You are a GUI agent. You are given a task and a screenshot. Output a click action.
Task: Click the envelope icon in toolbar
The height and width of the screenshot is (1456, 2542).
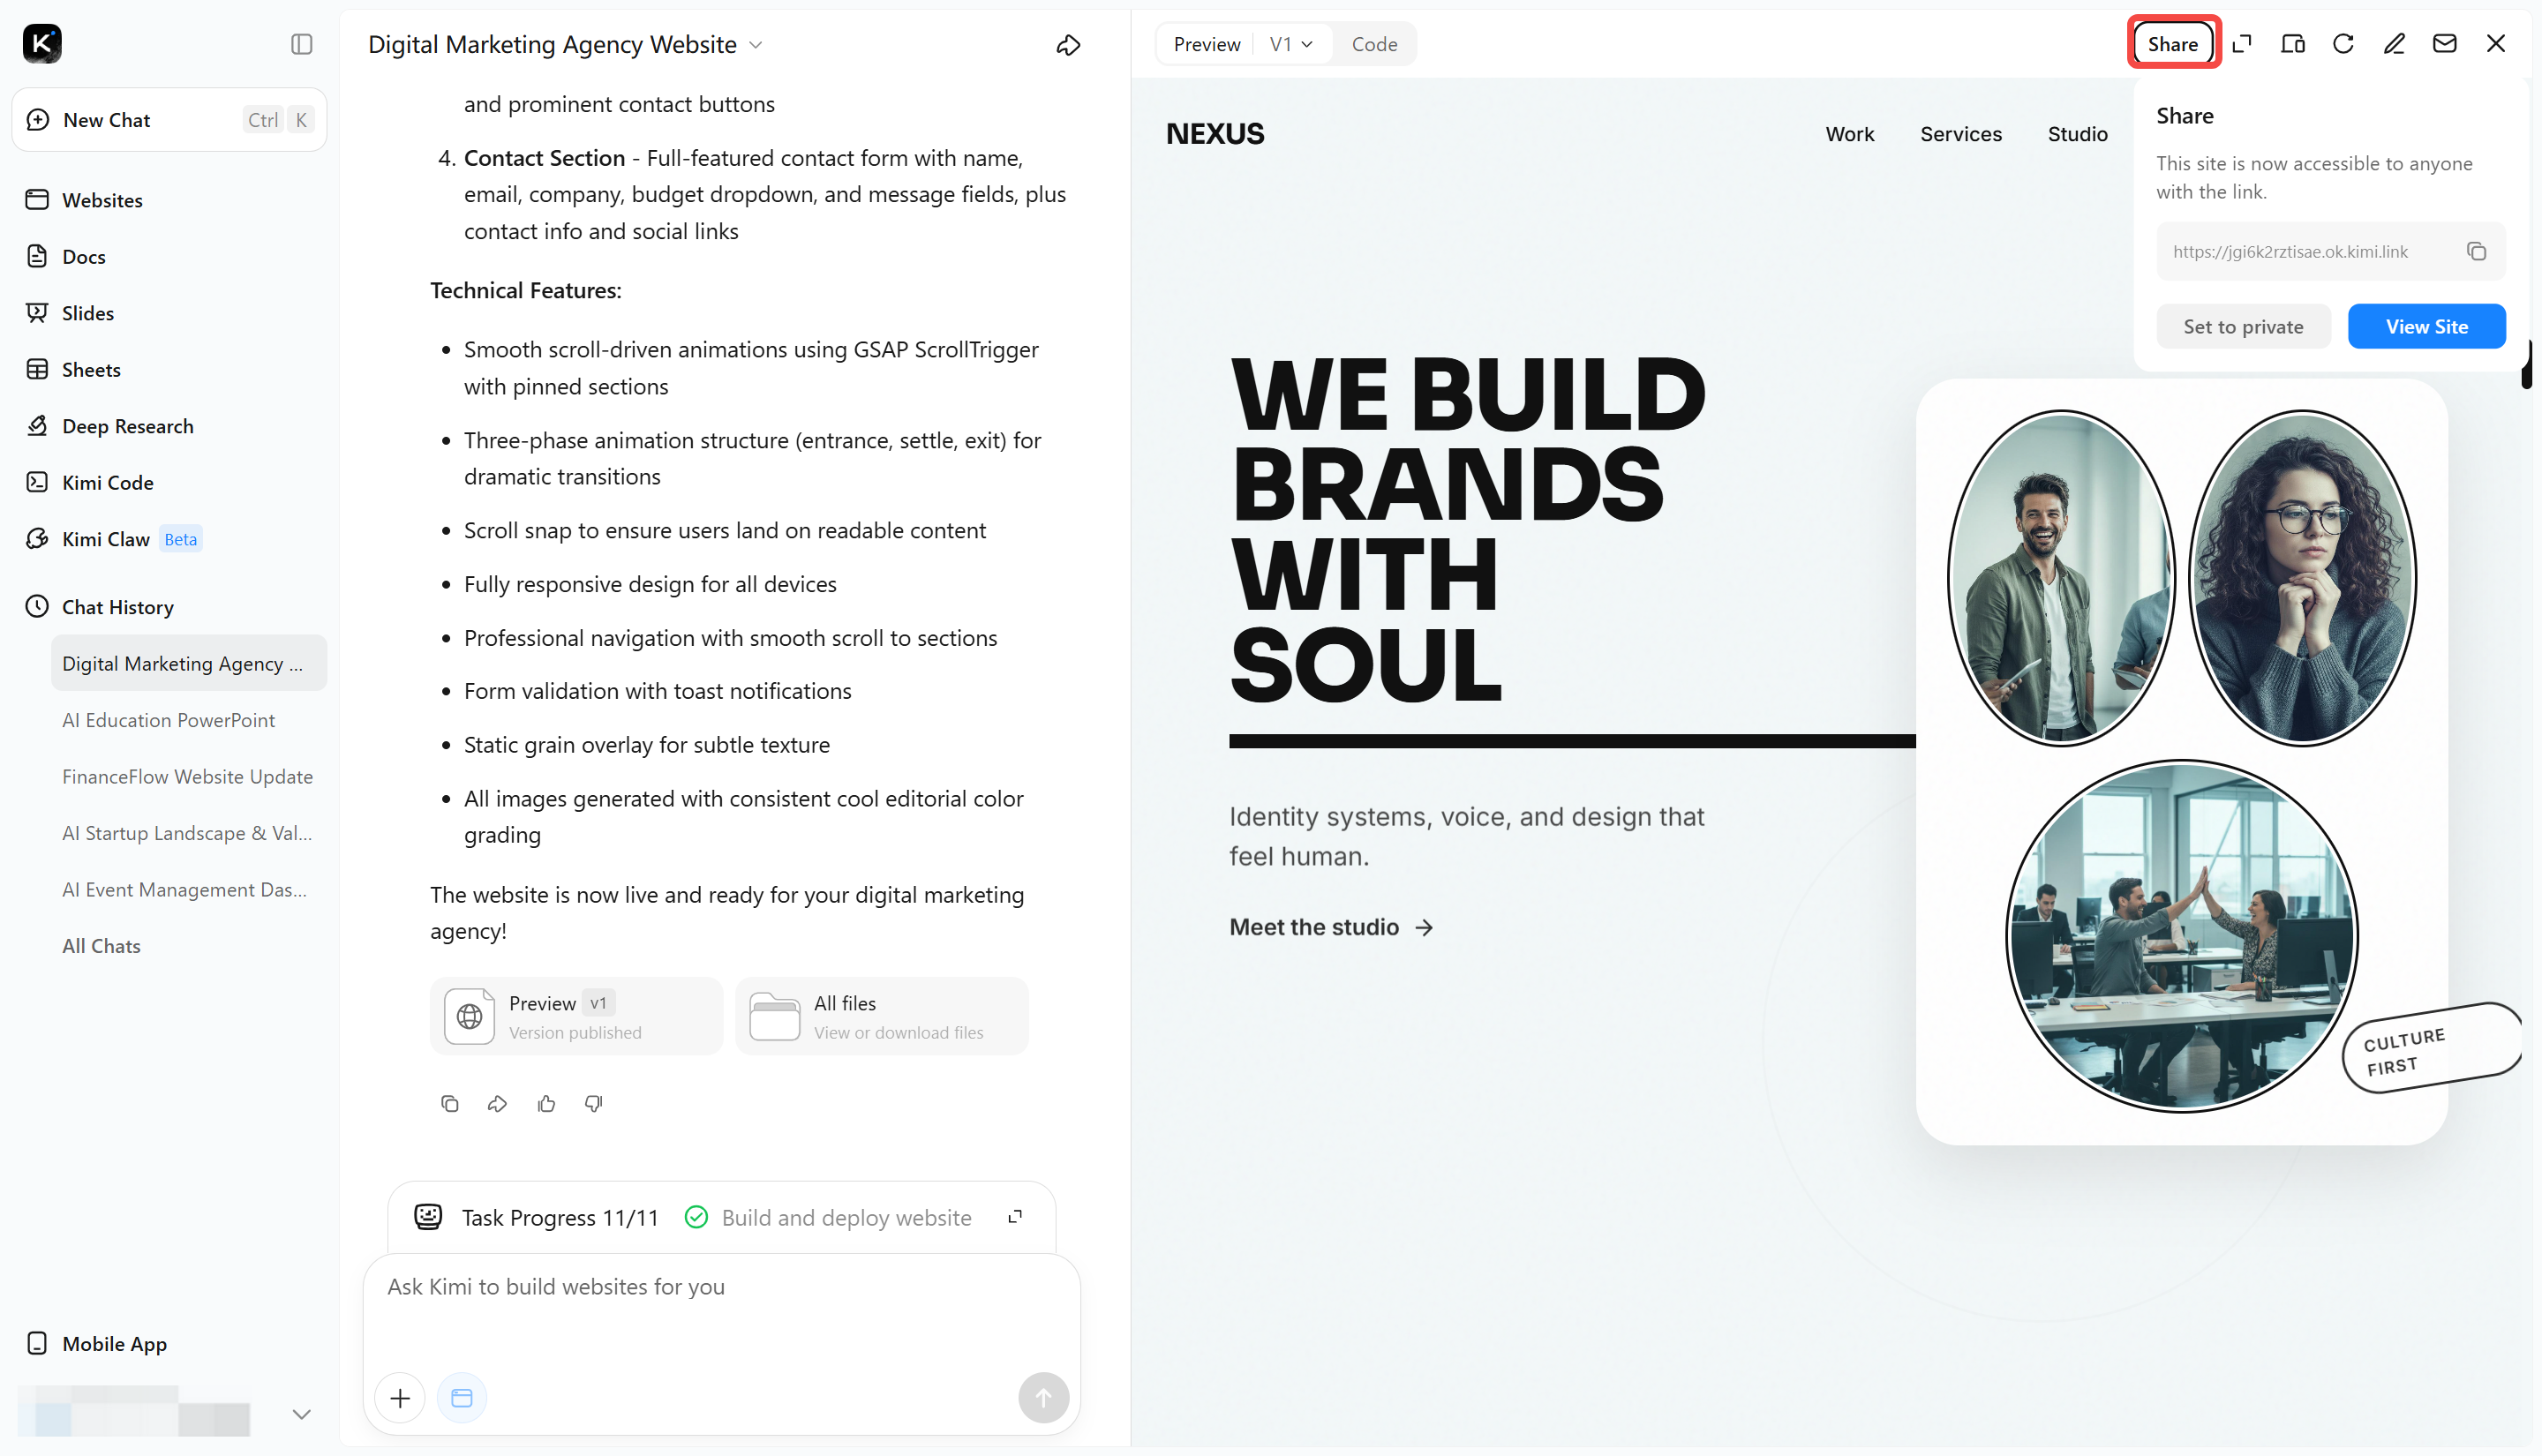[x=2444, y=44]
